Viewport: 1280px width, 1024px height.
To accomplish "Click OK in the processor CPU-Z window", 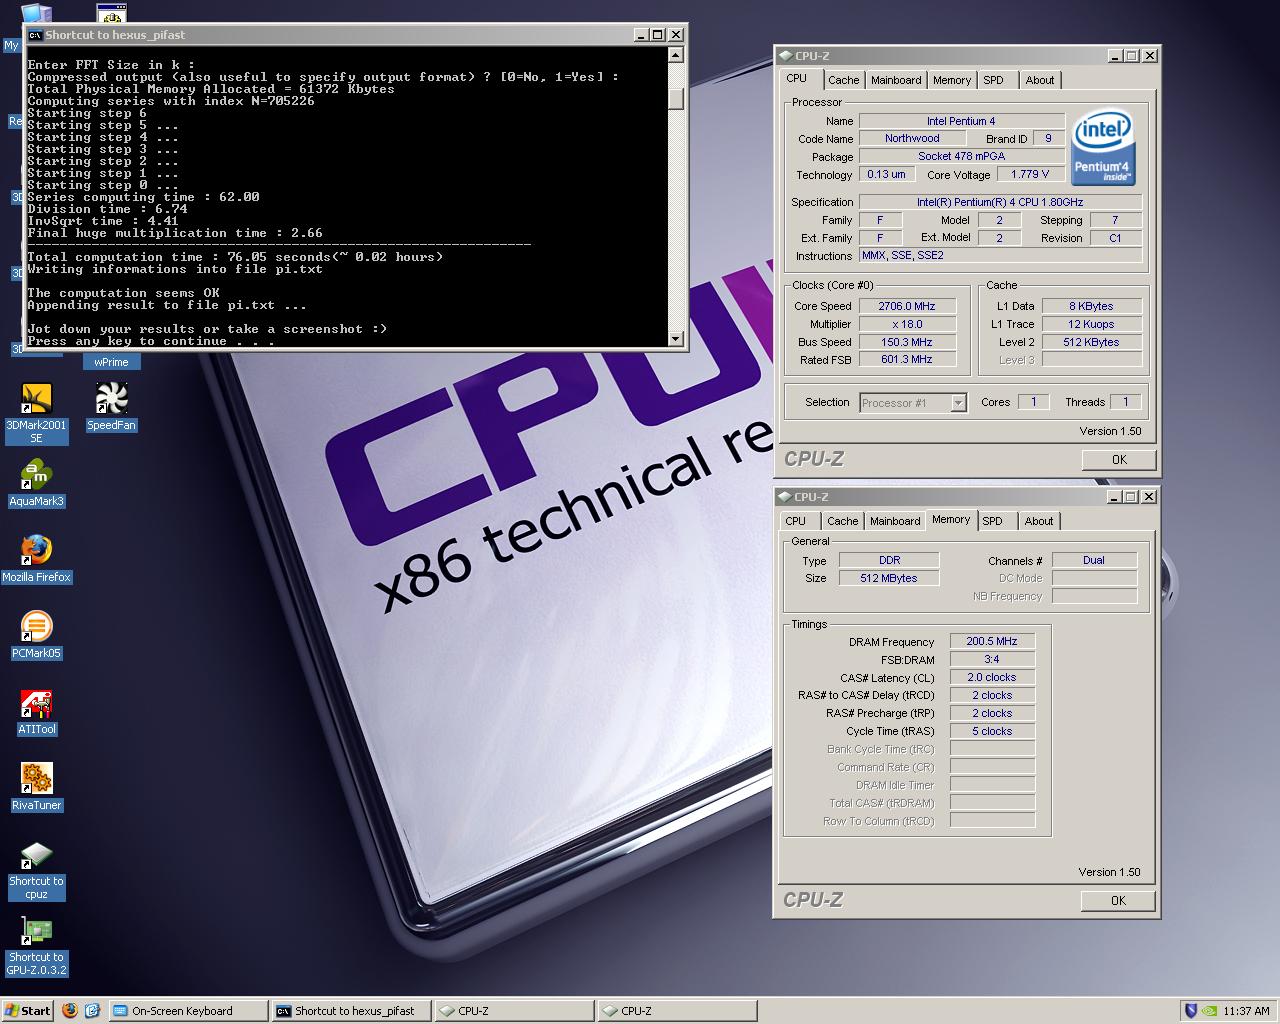I will point(1119,460).
